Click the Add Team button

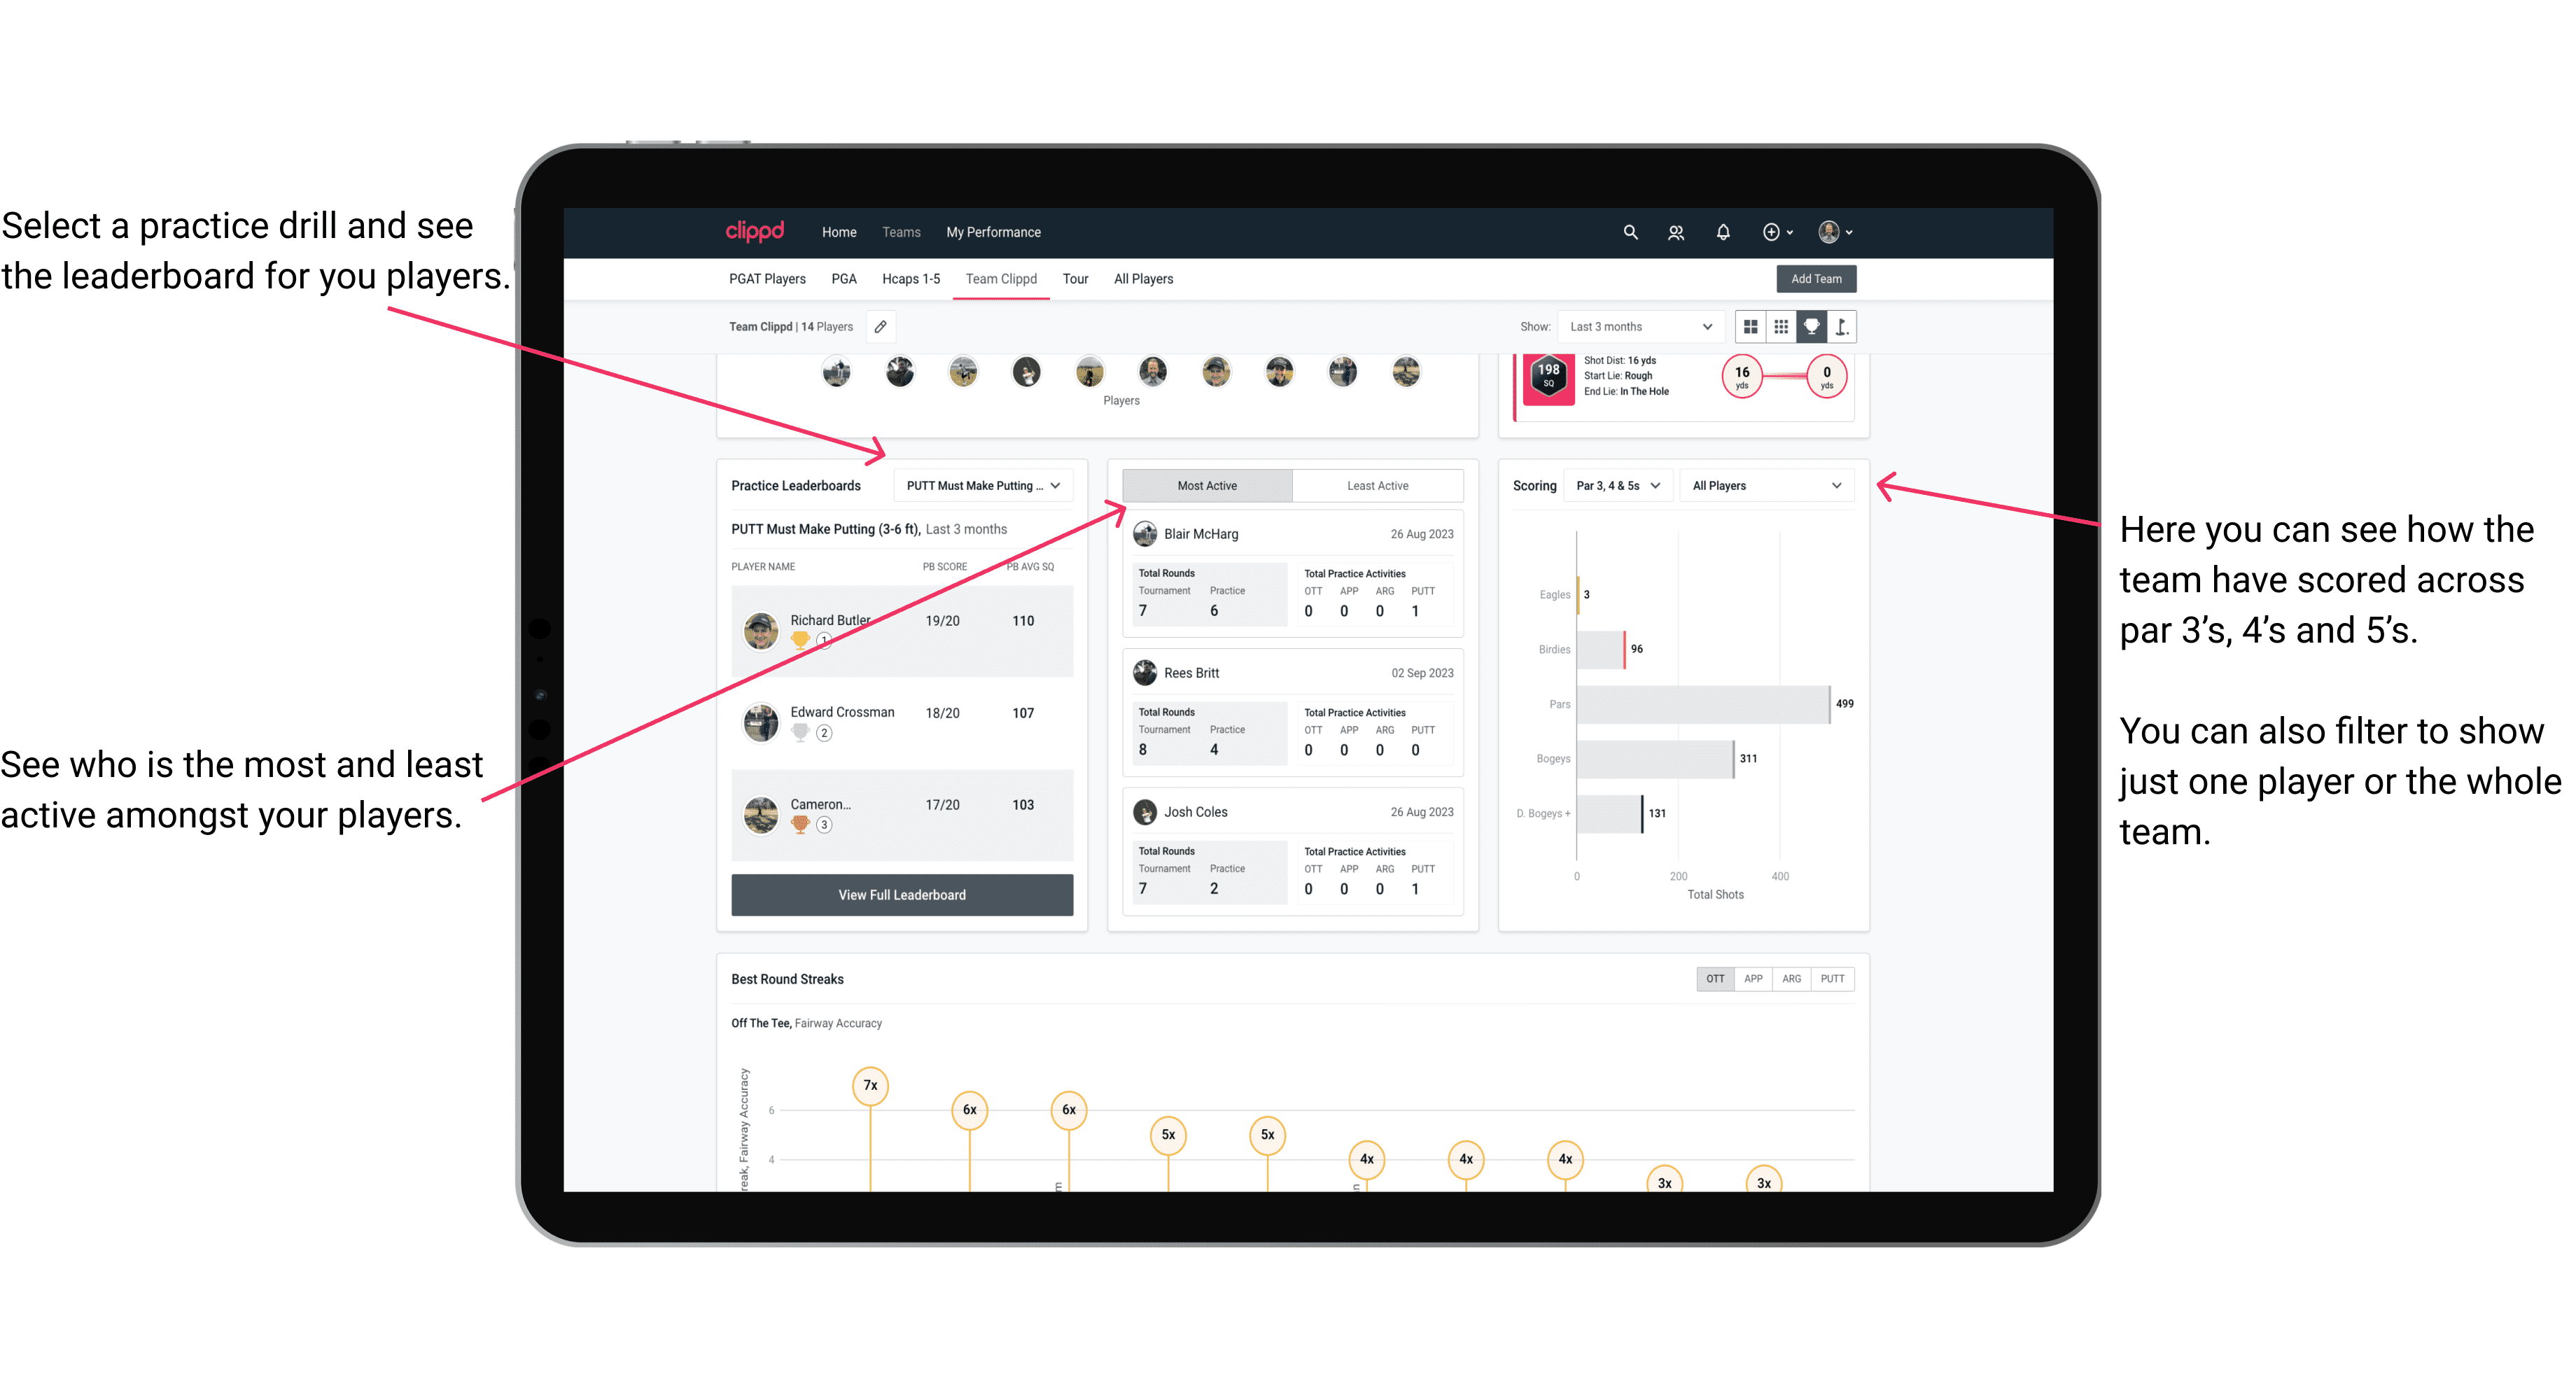1815,278
